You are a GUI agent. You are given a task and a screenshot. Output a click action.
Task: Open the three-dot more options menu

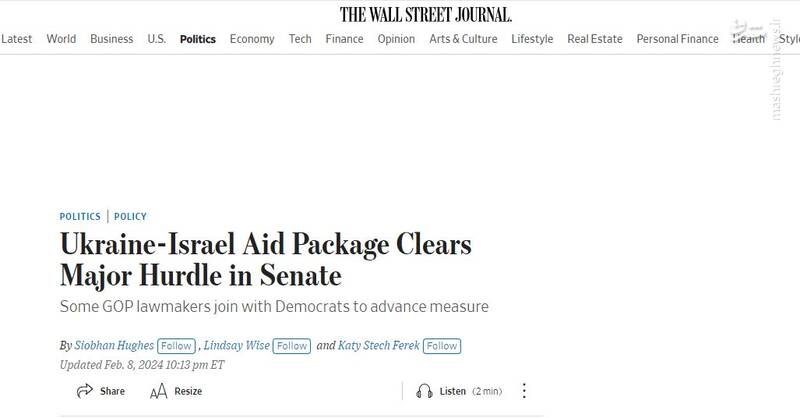524,391
